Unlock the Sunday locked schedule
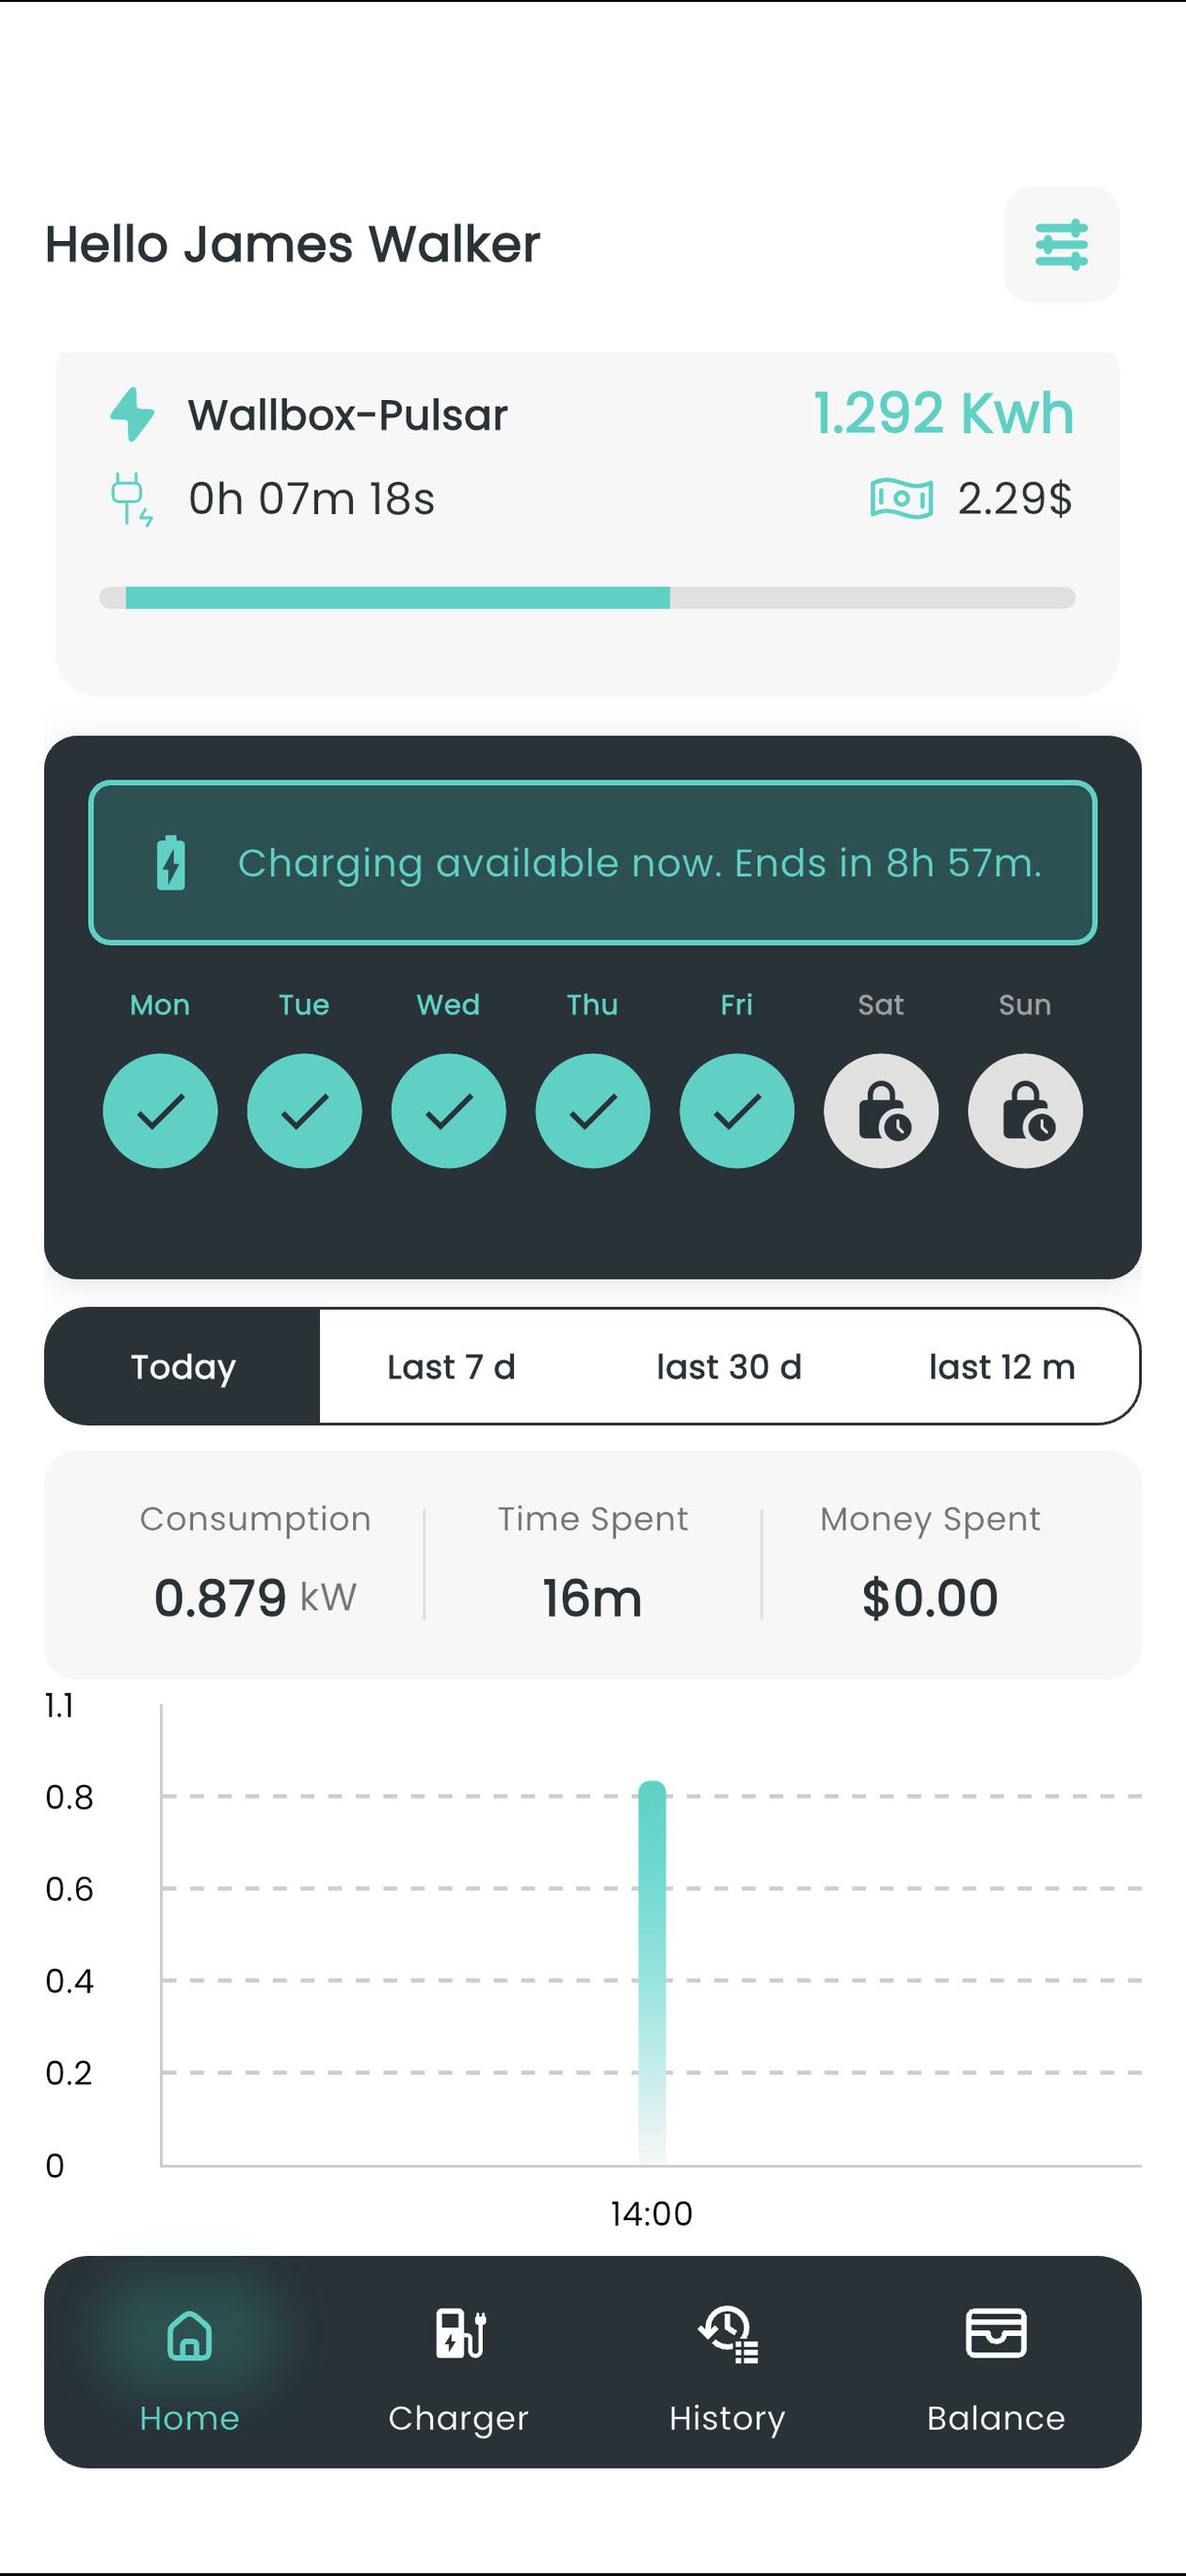Viewport: 1186px width, 2576px height. pos(1025,1111)
